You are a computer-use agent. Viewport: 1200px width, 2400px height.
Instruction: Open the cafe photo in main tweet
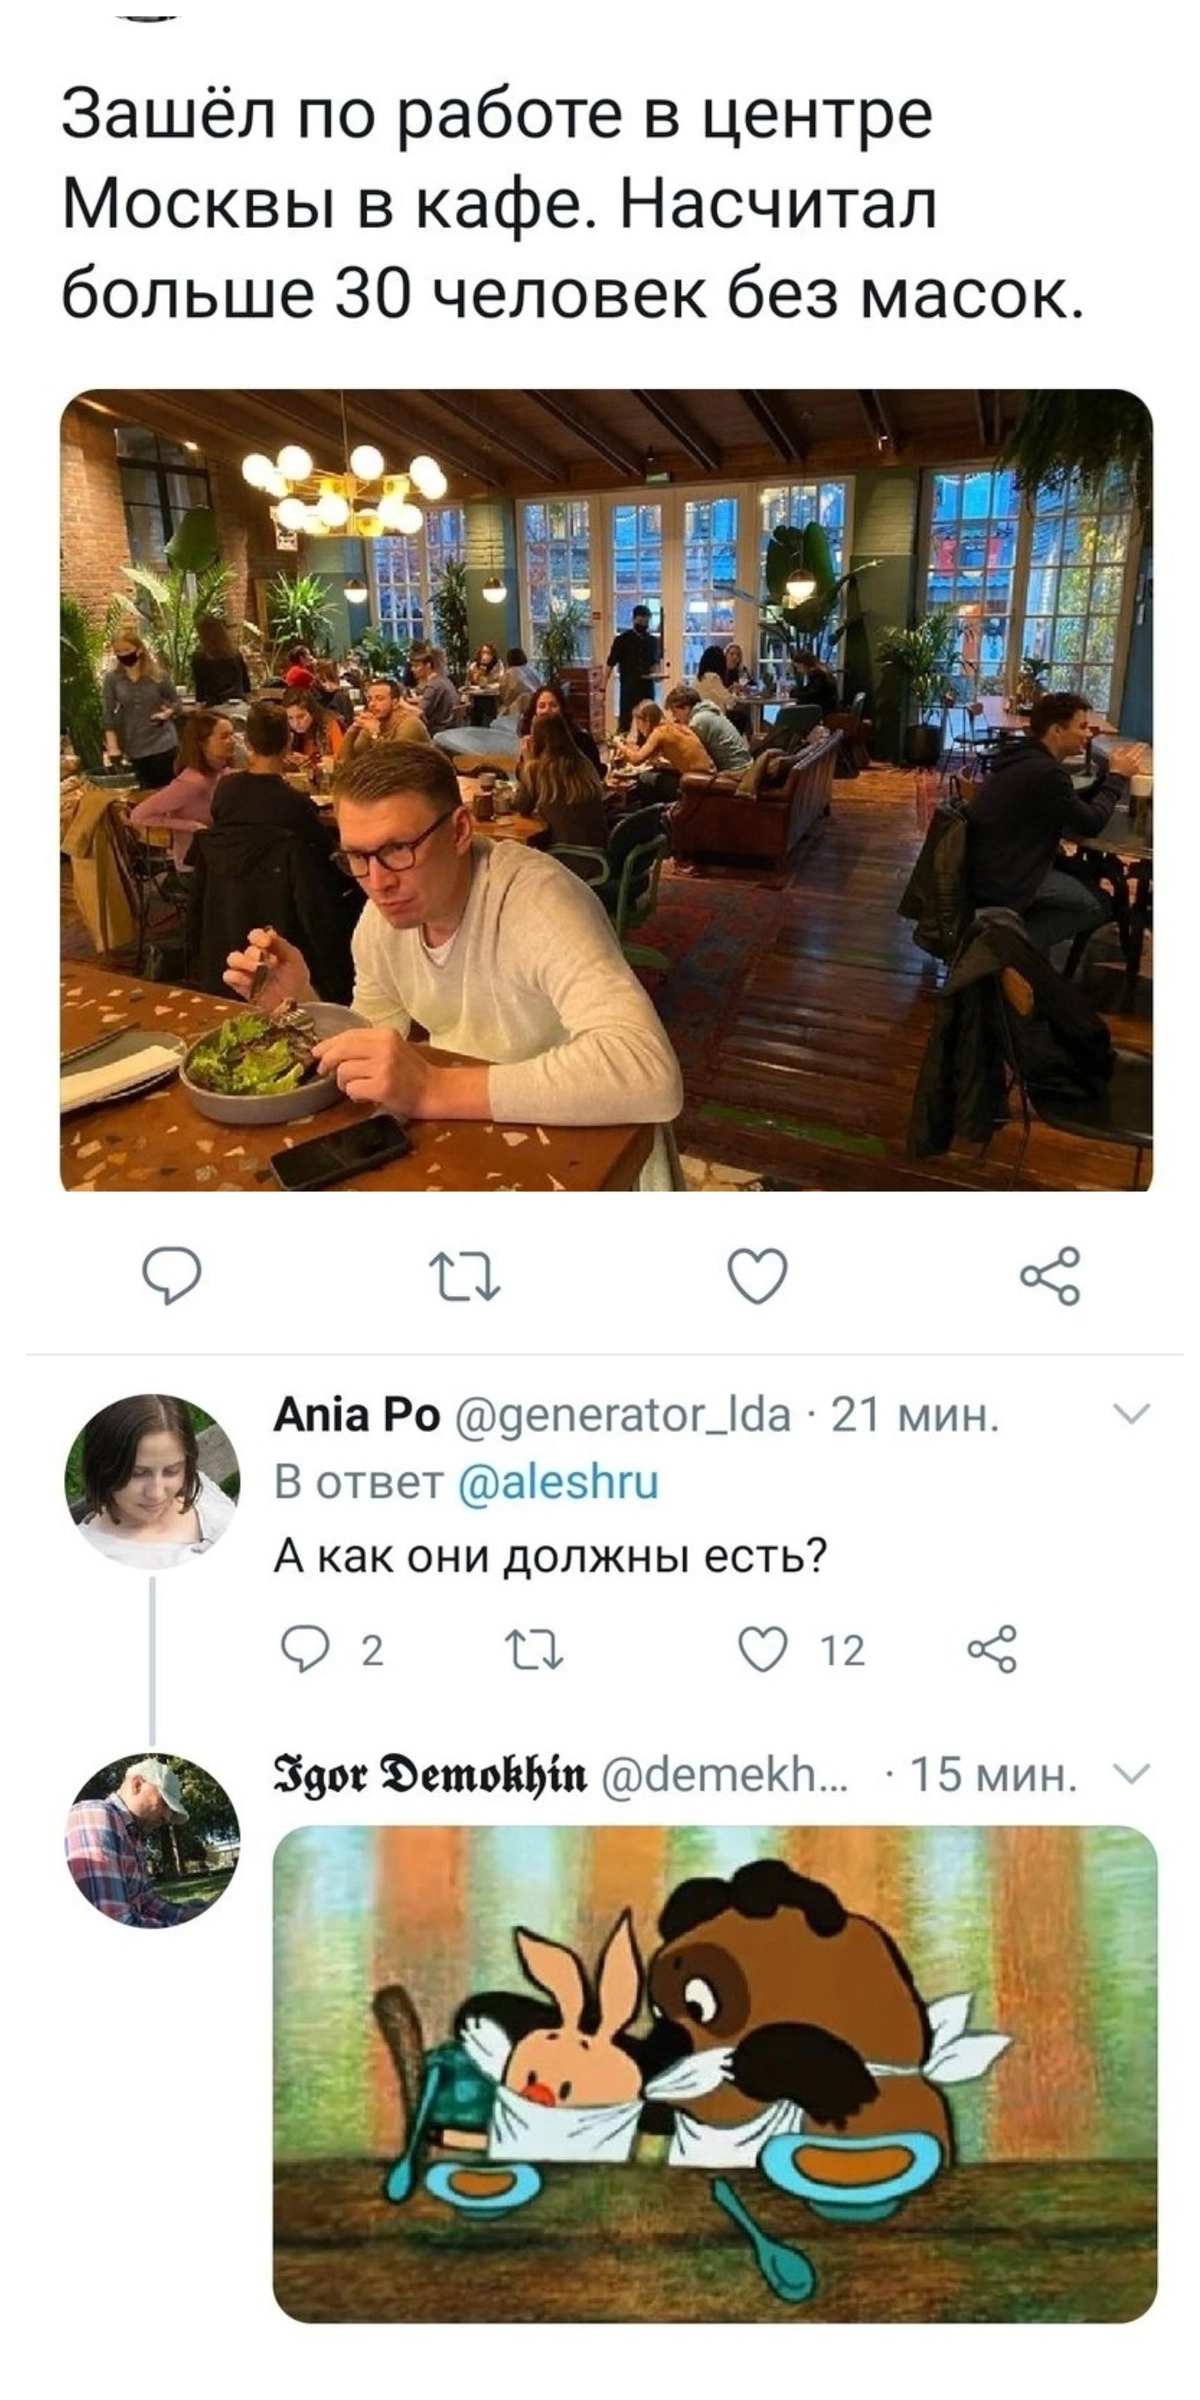coord(607,790)
